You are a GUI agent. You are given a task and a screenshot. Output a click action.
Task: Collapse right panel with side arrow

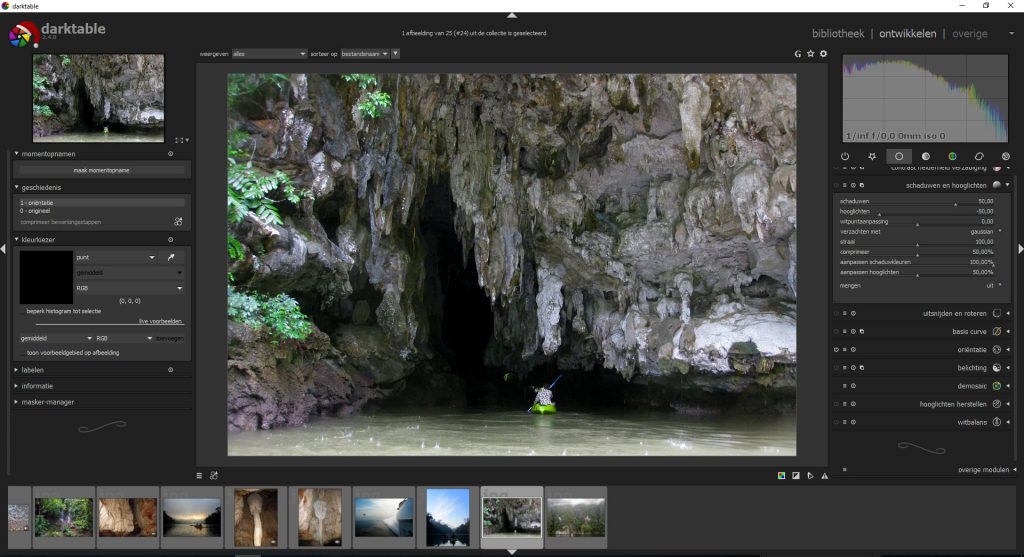(1020, 249)
